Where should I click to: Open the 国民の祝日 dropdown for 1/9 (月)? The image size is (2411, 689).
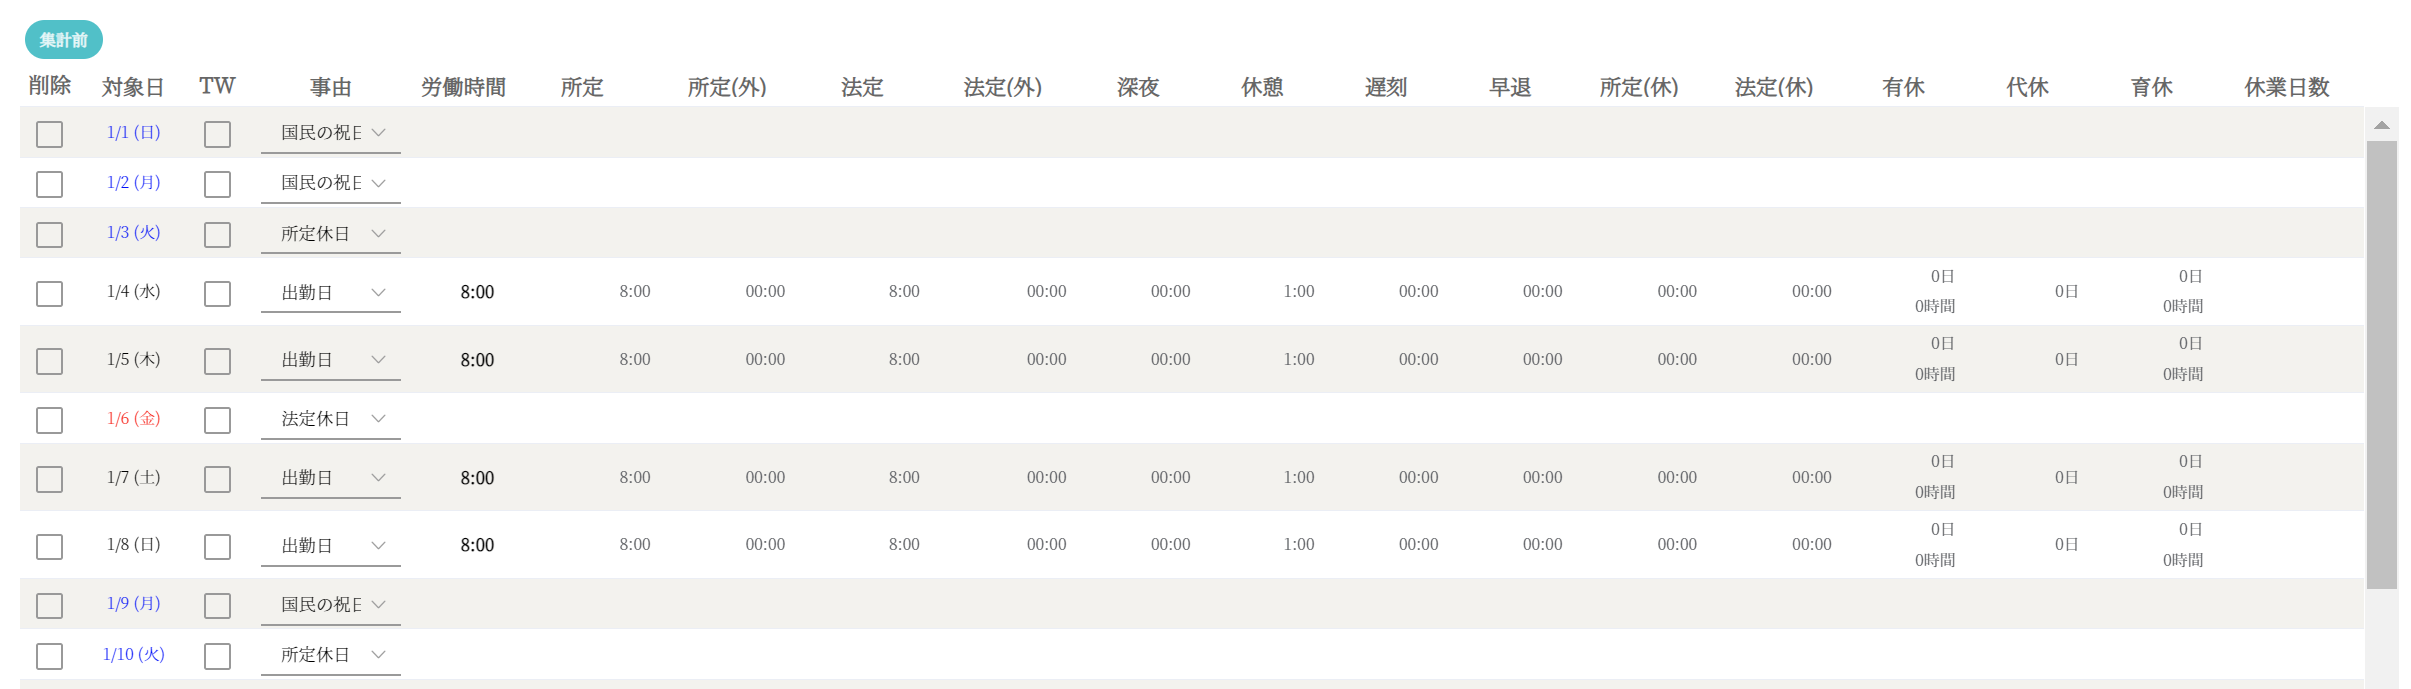coord(330,605)
